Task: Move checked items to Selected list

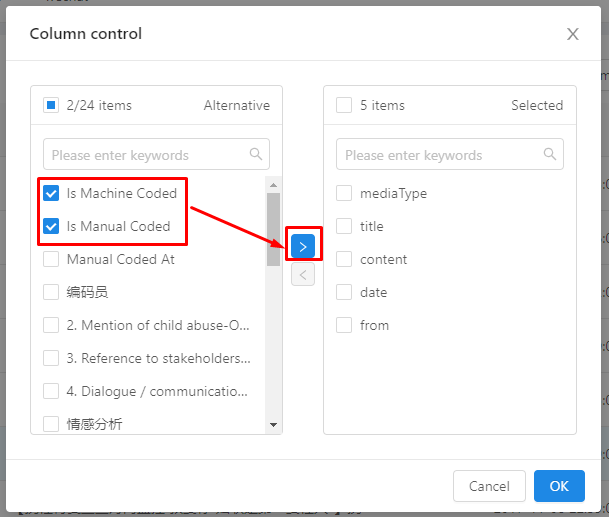Action: (x=303, y=245)
